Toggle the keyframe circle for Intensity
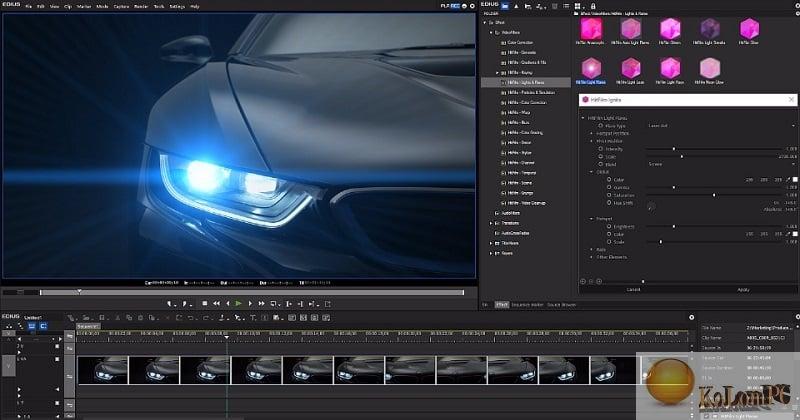 tap(601, 149)
